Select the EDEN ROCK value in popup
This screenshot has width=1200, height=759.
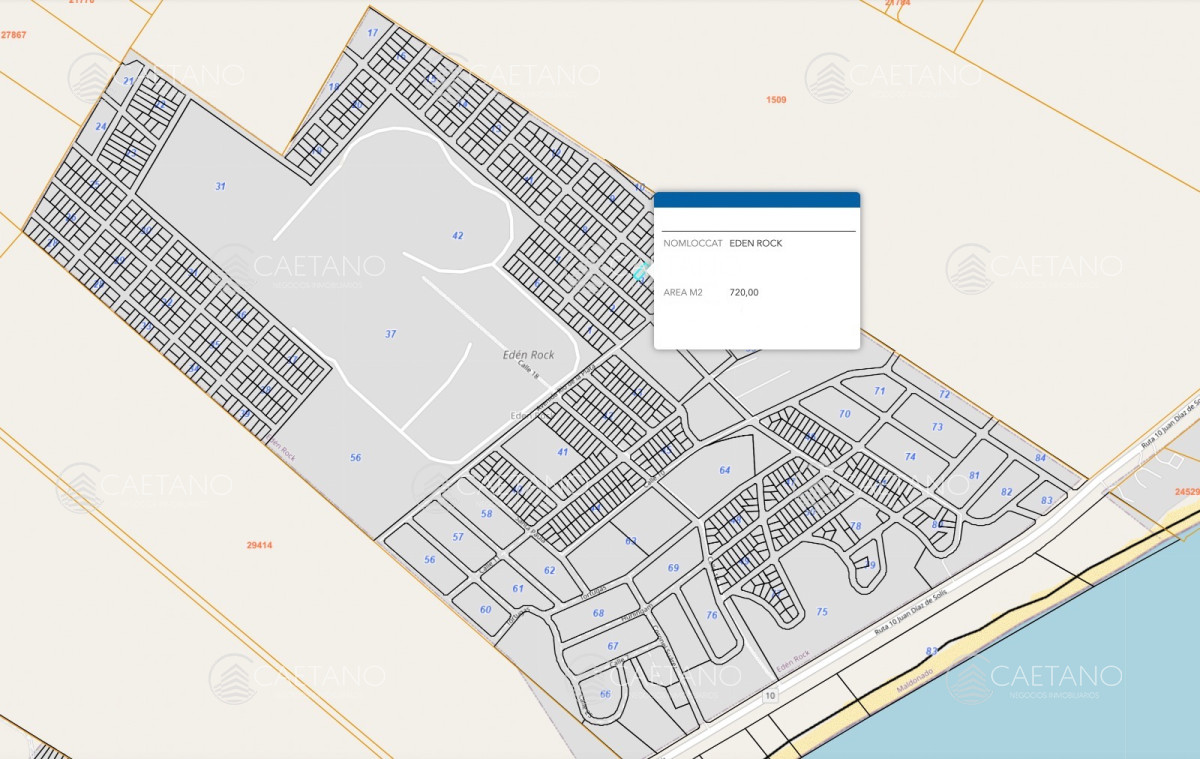click(x=756, y=243)
